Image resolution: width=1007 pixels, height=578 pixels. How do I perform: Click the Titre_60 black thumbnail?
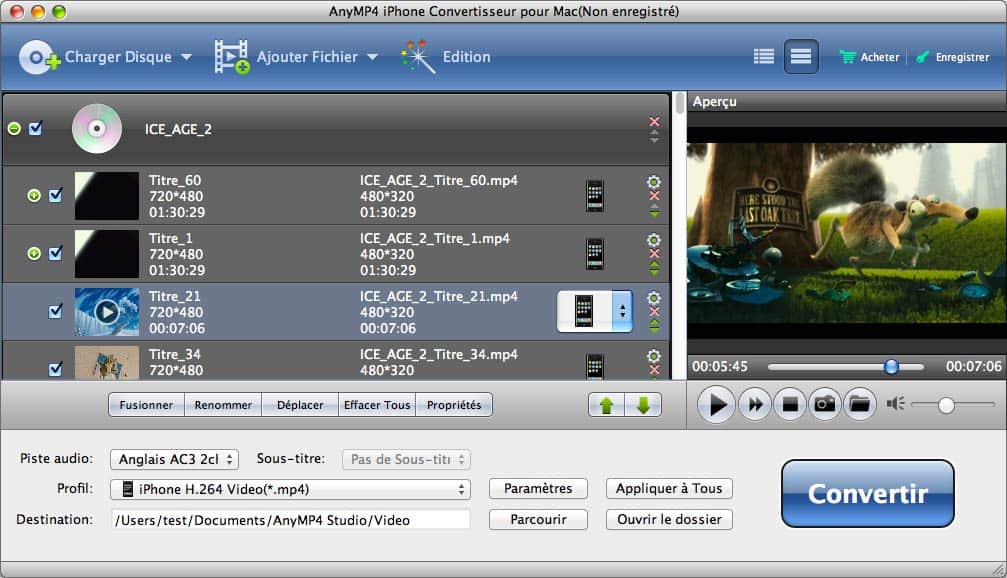pos(107,196)
